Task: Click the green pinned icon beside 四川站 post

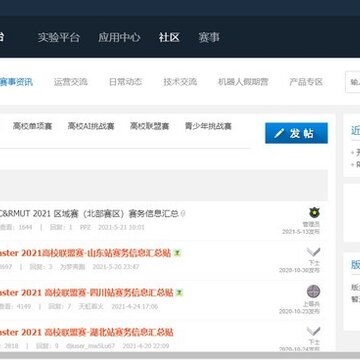Action: (180, 293)
